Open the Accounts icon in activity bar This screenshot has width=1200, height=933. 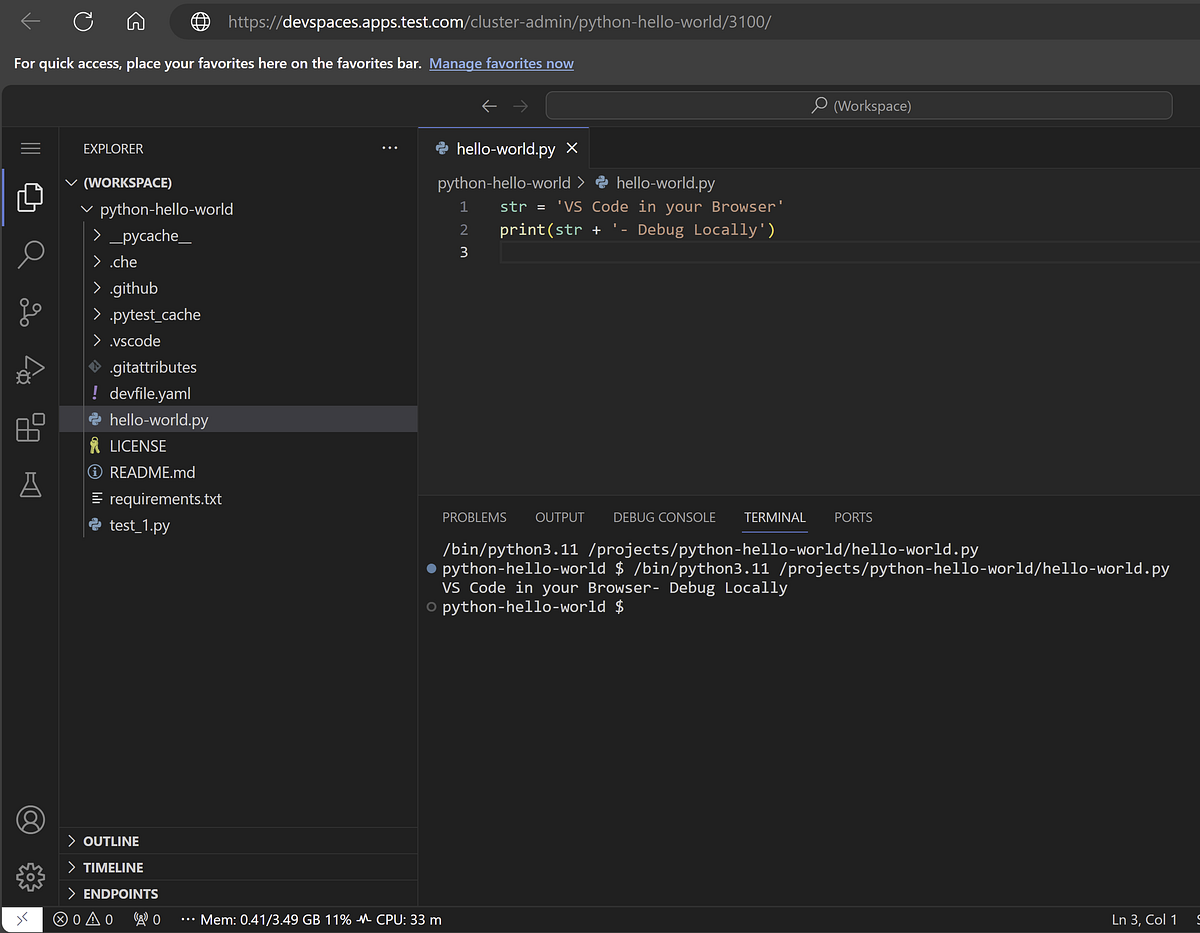[x=31, y=820]
